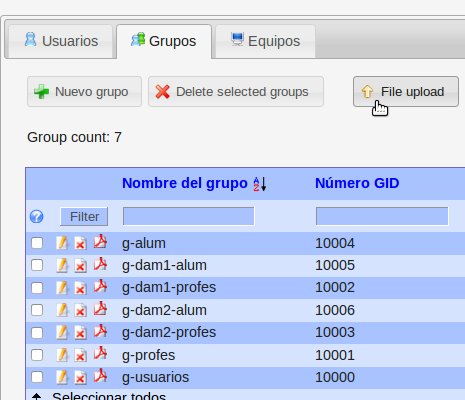Edit the g-dam2-profes group via pencil icon
The width and height of the screenshot is (465, 400).
tap(62, 332)
